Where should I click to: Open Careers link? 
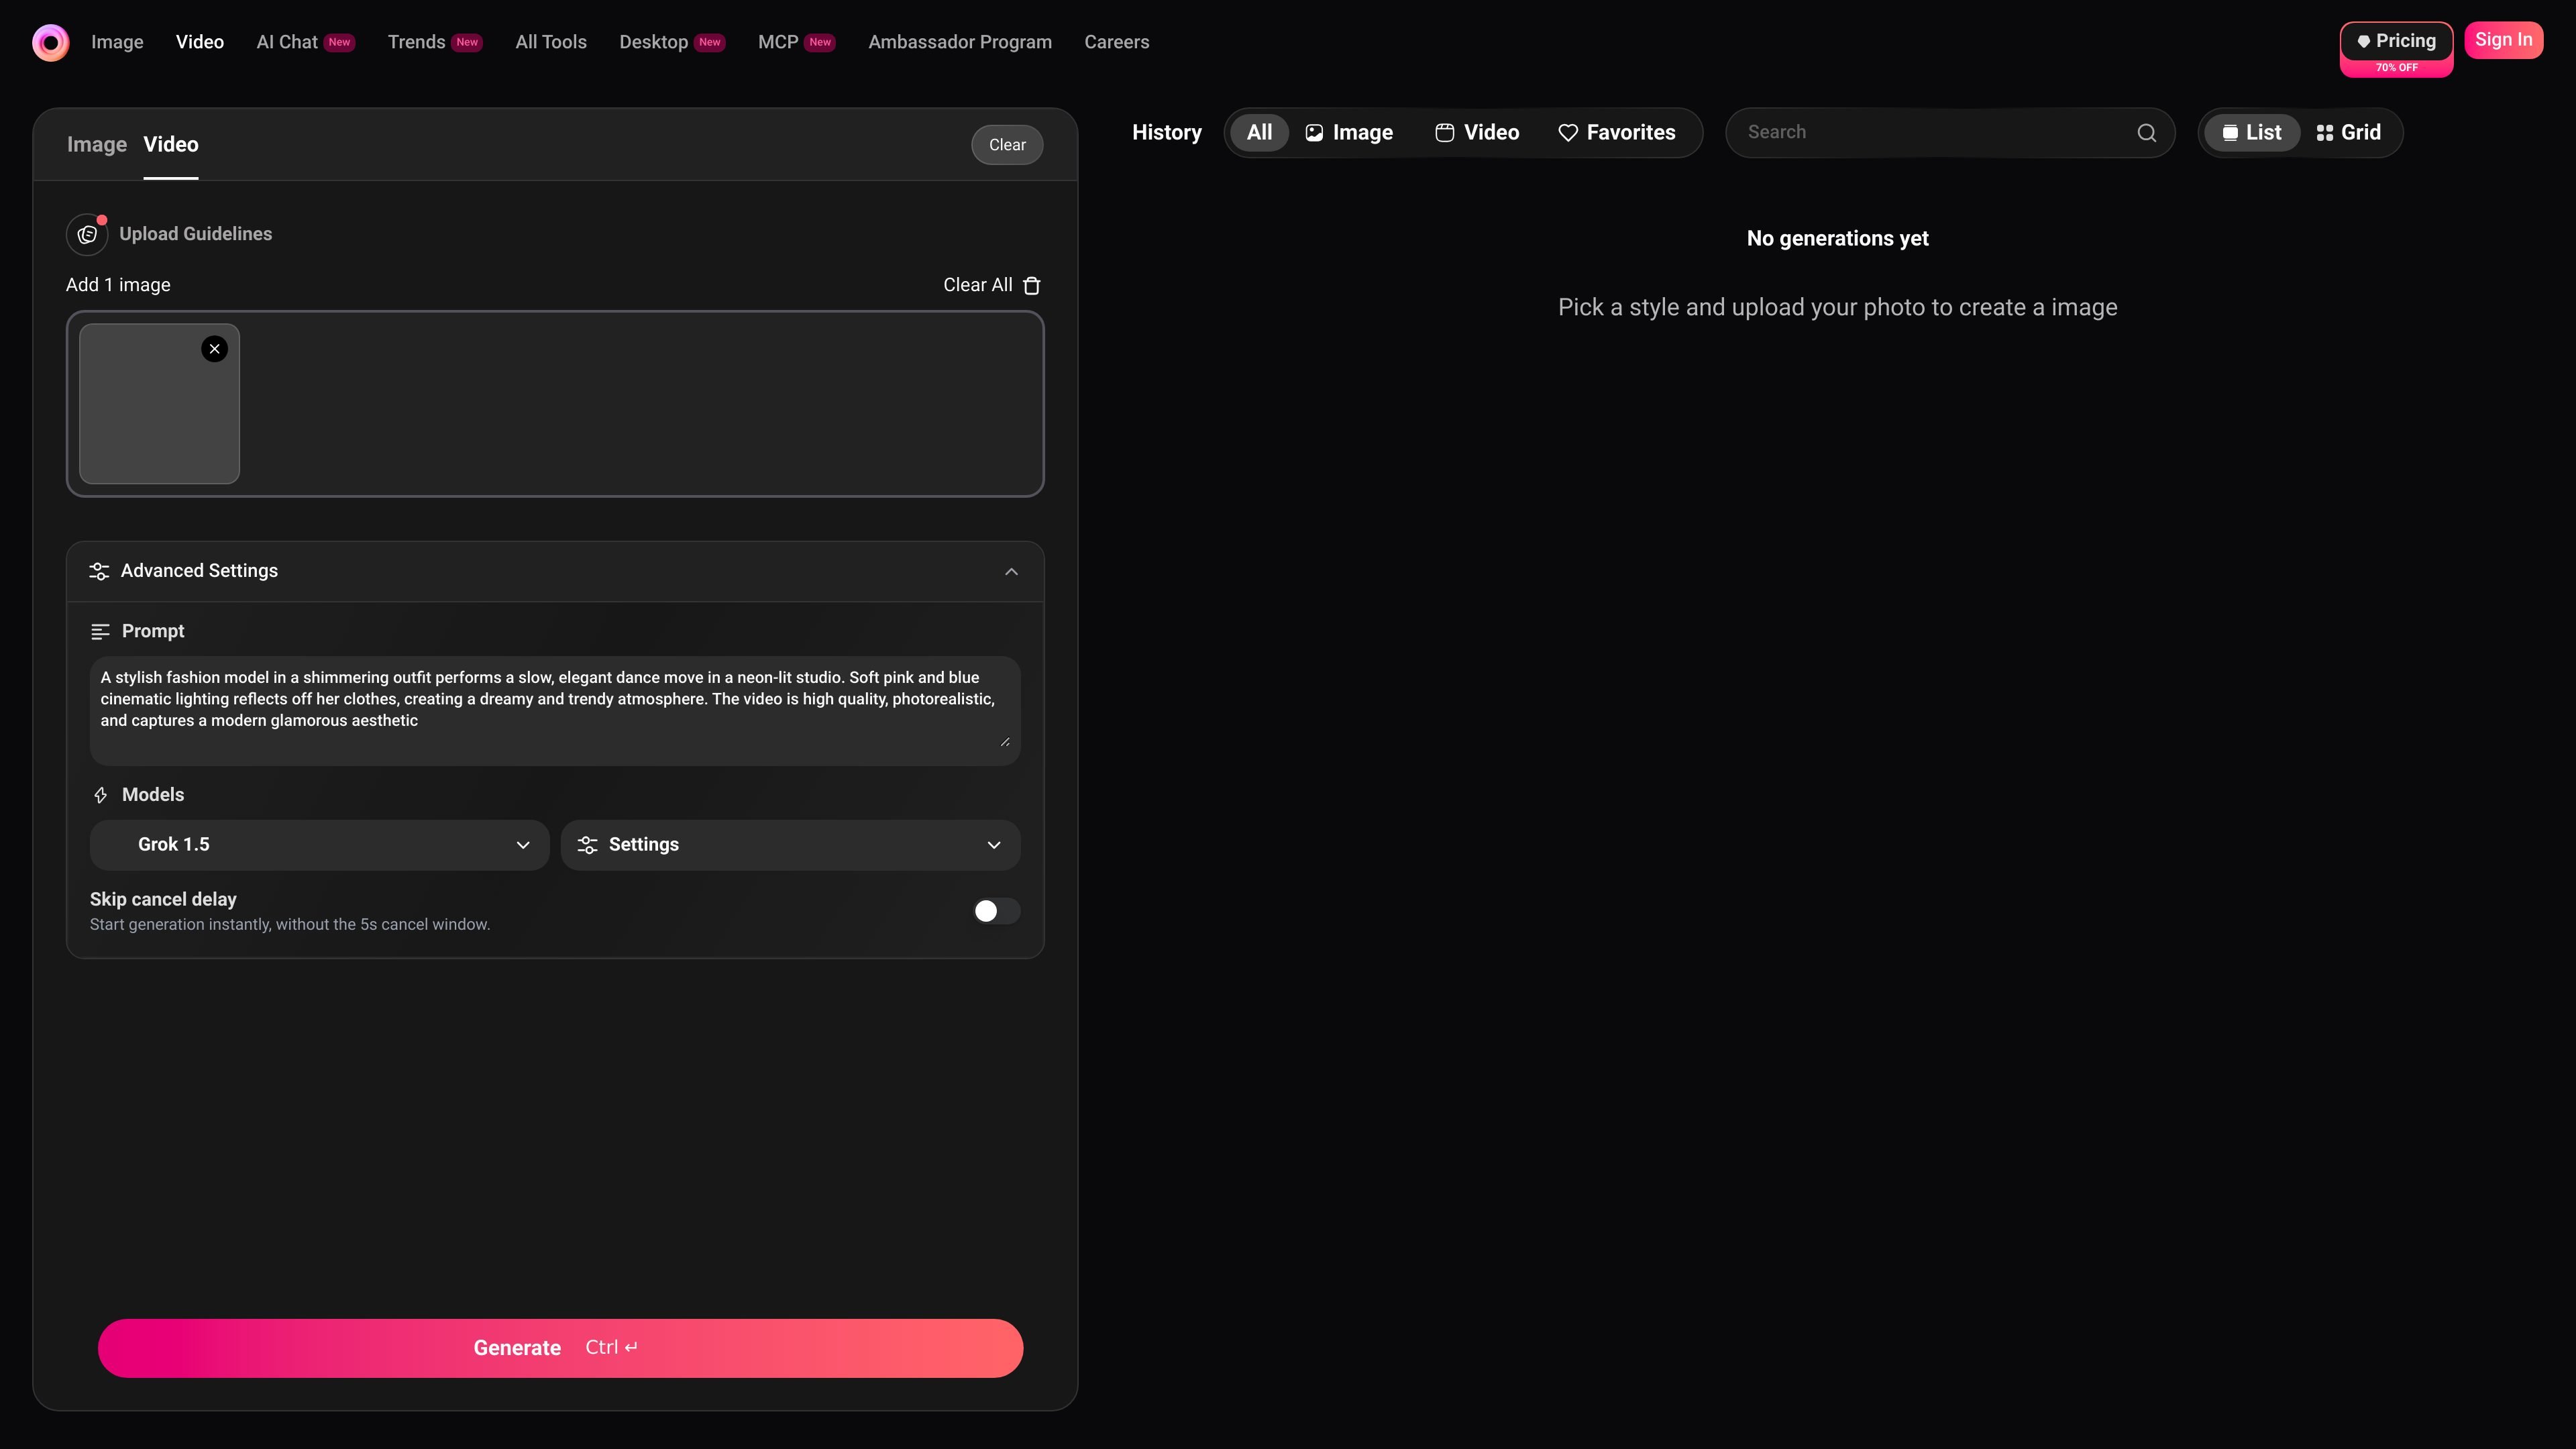coord(1116,42)
